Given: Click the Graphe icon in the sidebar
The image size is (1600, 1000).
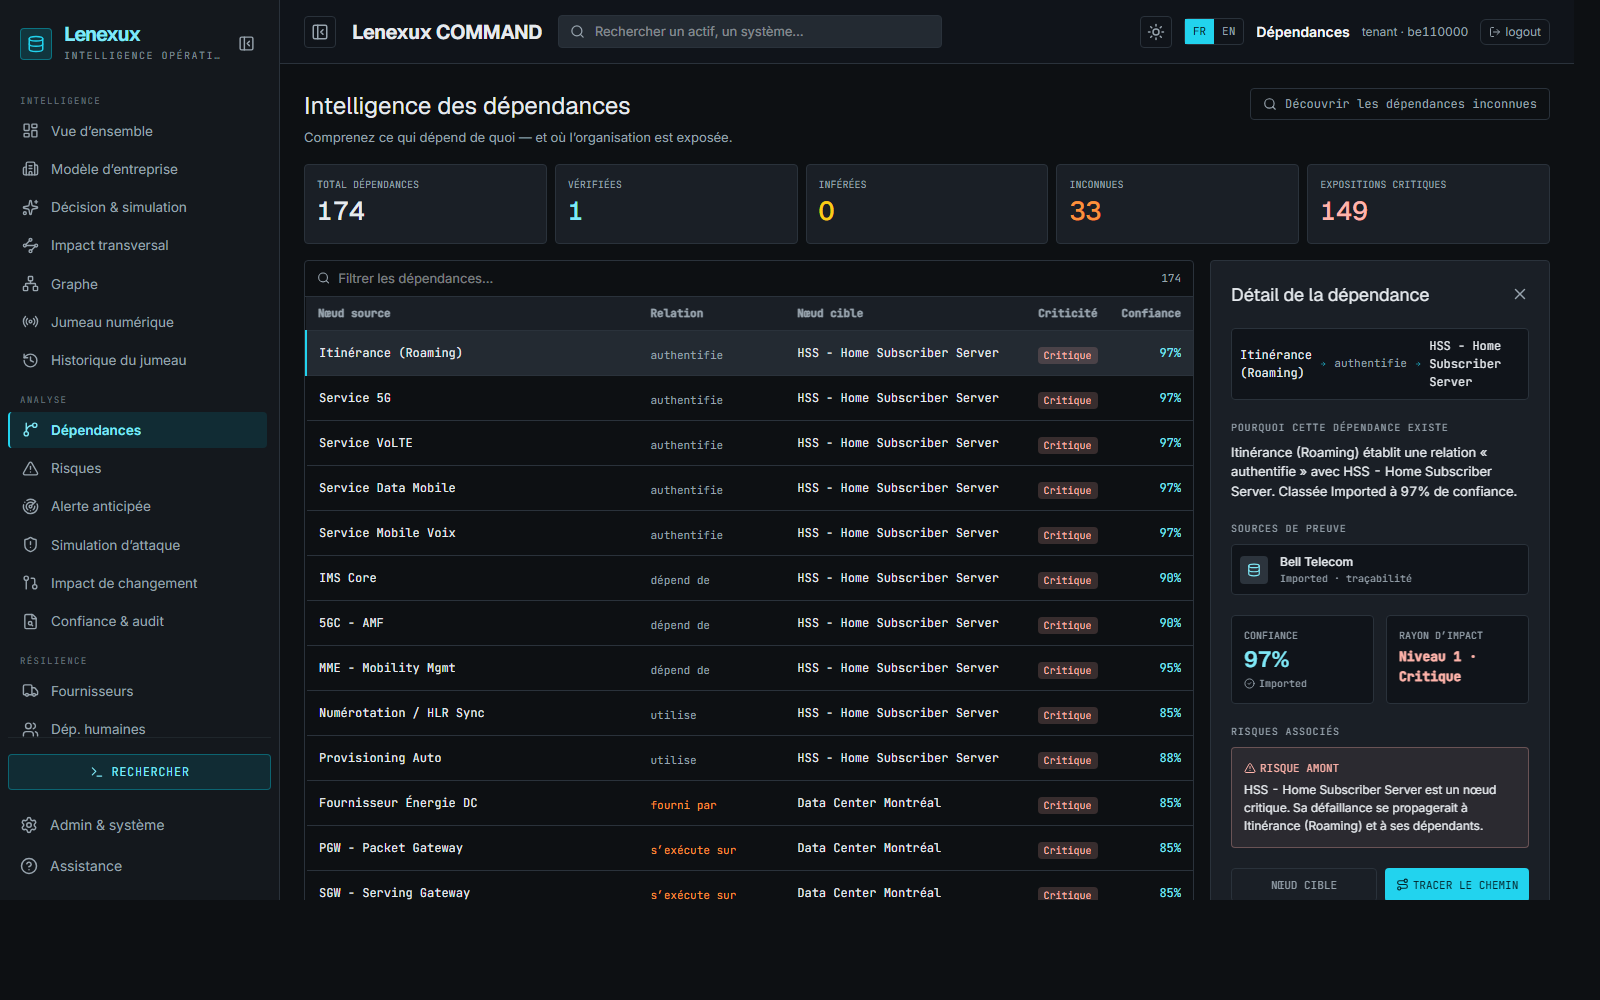Looking at the screenshot, I should point(31,284).
